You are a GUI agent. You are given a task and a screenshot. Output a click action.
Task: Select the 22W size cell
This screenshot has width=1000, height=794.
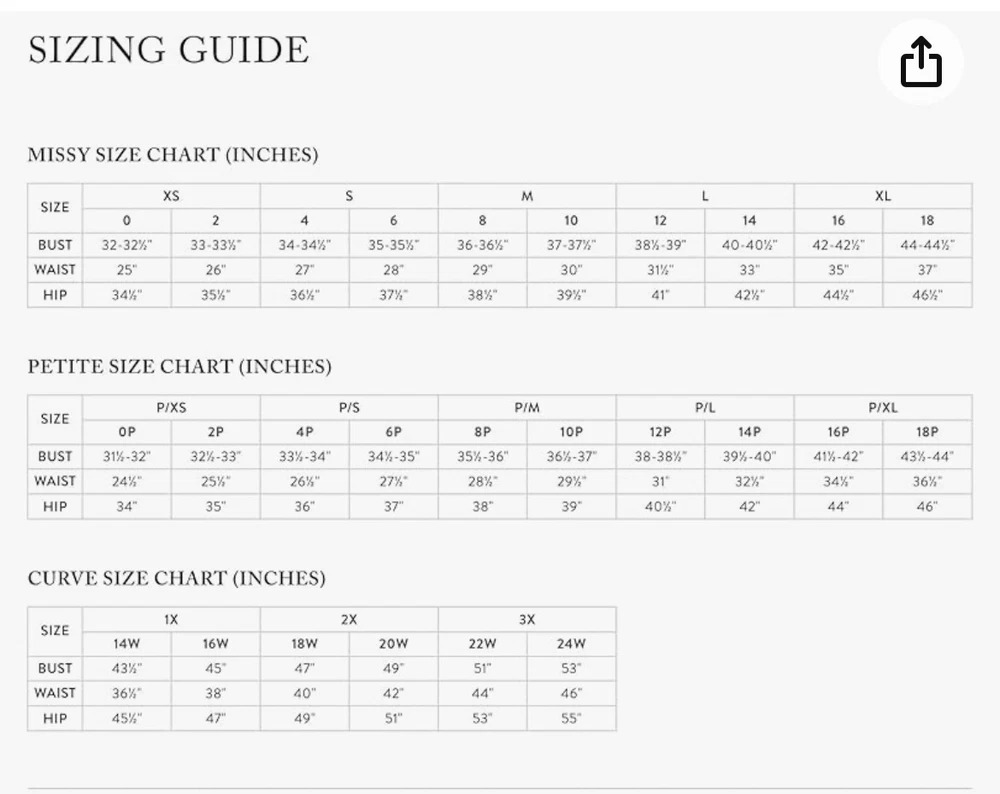click(x=482, y=644)
